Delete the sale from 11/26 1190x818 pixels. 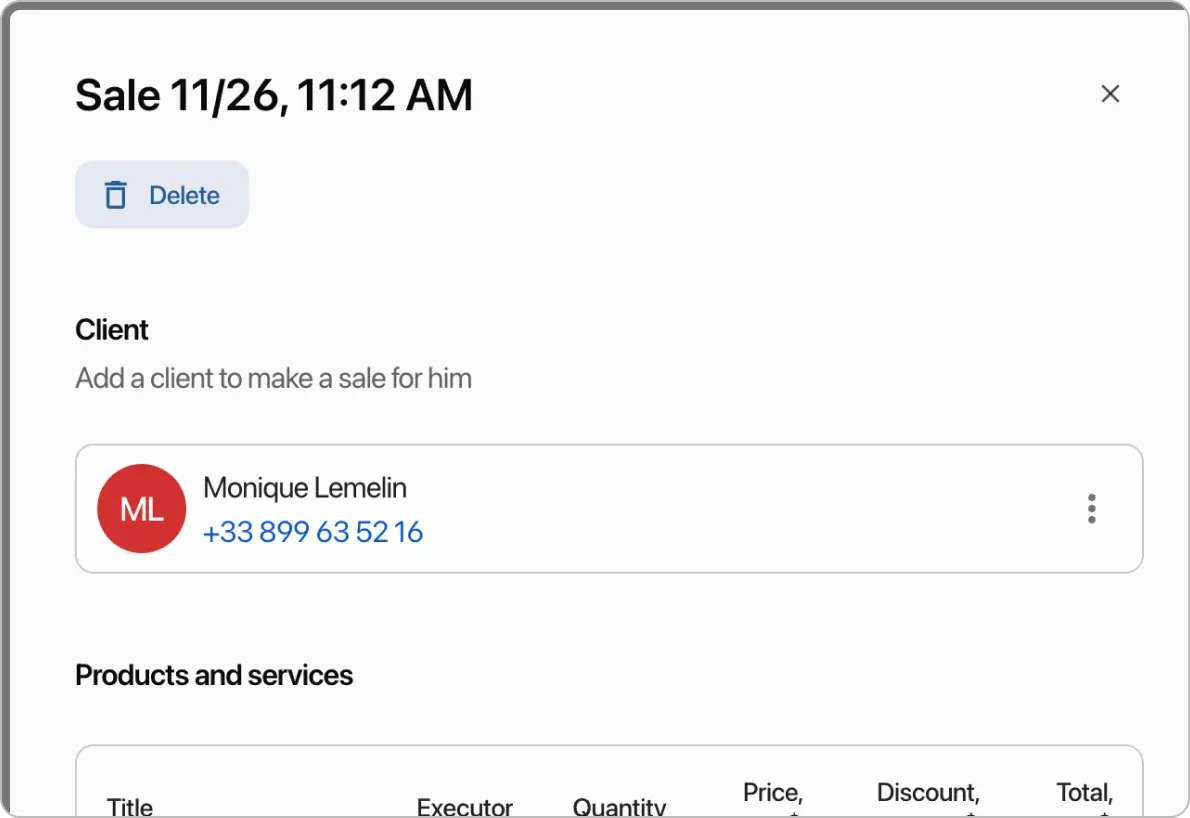162,194
